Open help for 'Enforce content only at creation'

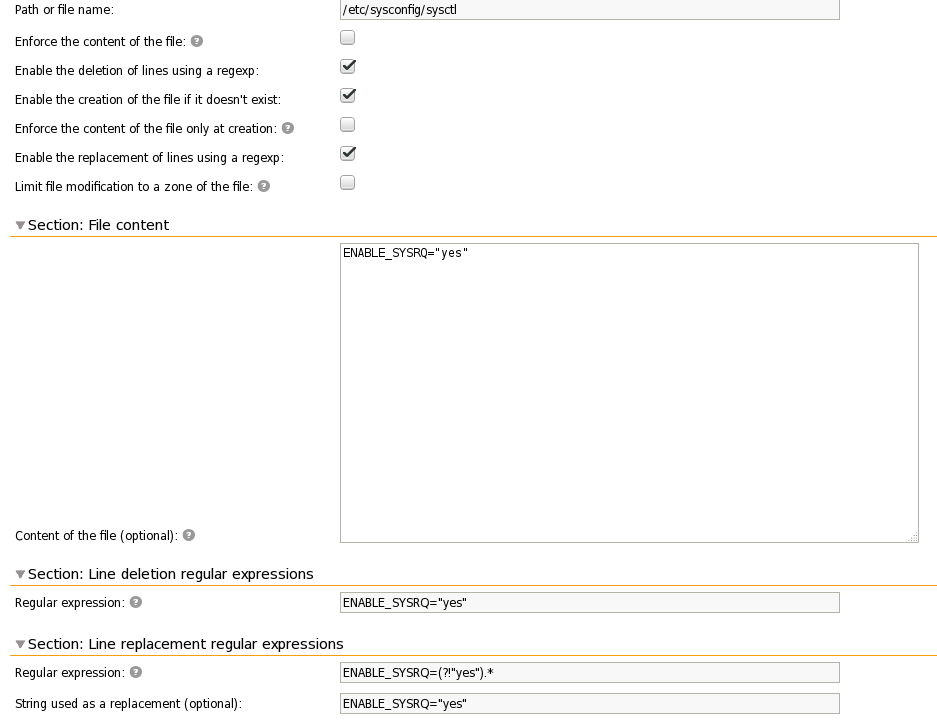[x=288, y=128]
